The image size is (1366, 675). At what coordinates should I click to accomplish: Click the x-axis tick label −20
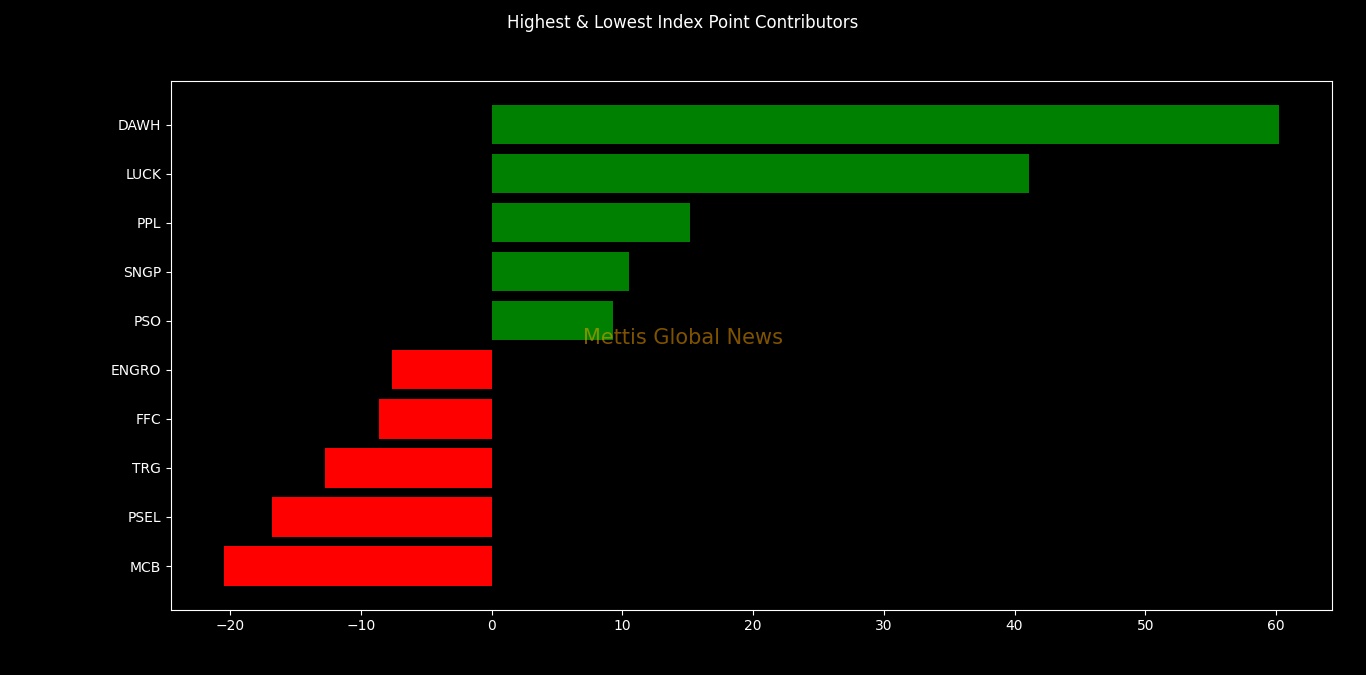coord(230,626)
